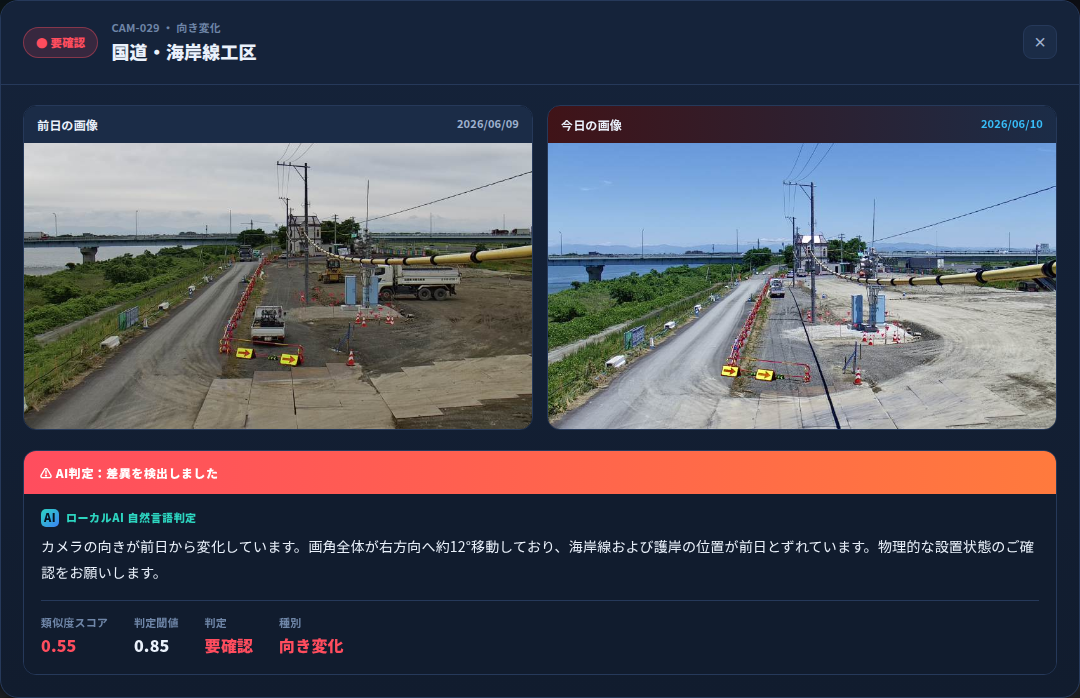The image size is (1080, 698).
Task: Click the 判定閾値 label
Action: (156, 623)
